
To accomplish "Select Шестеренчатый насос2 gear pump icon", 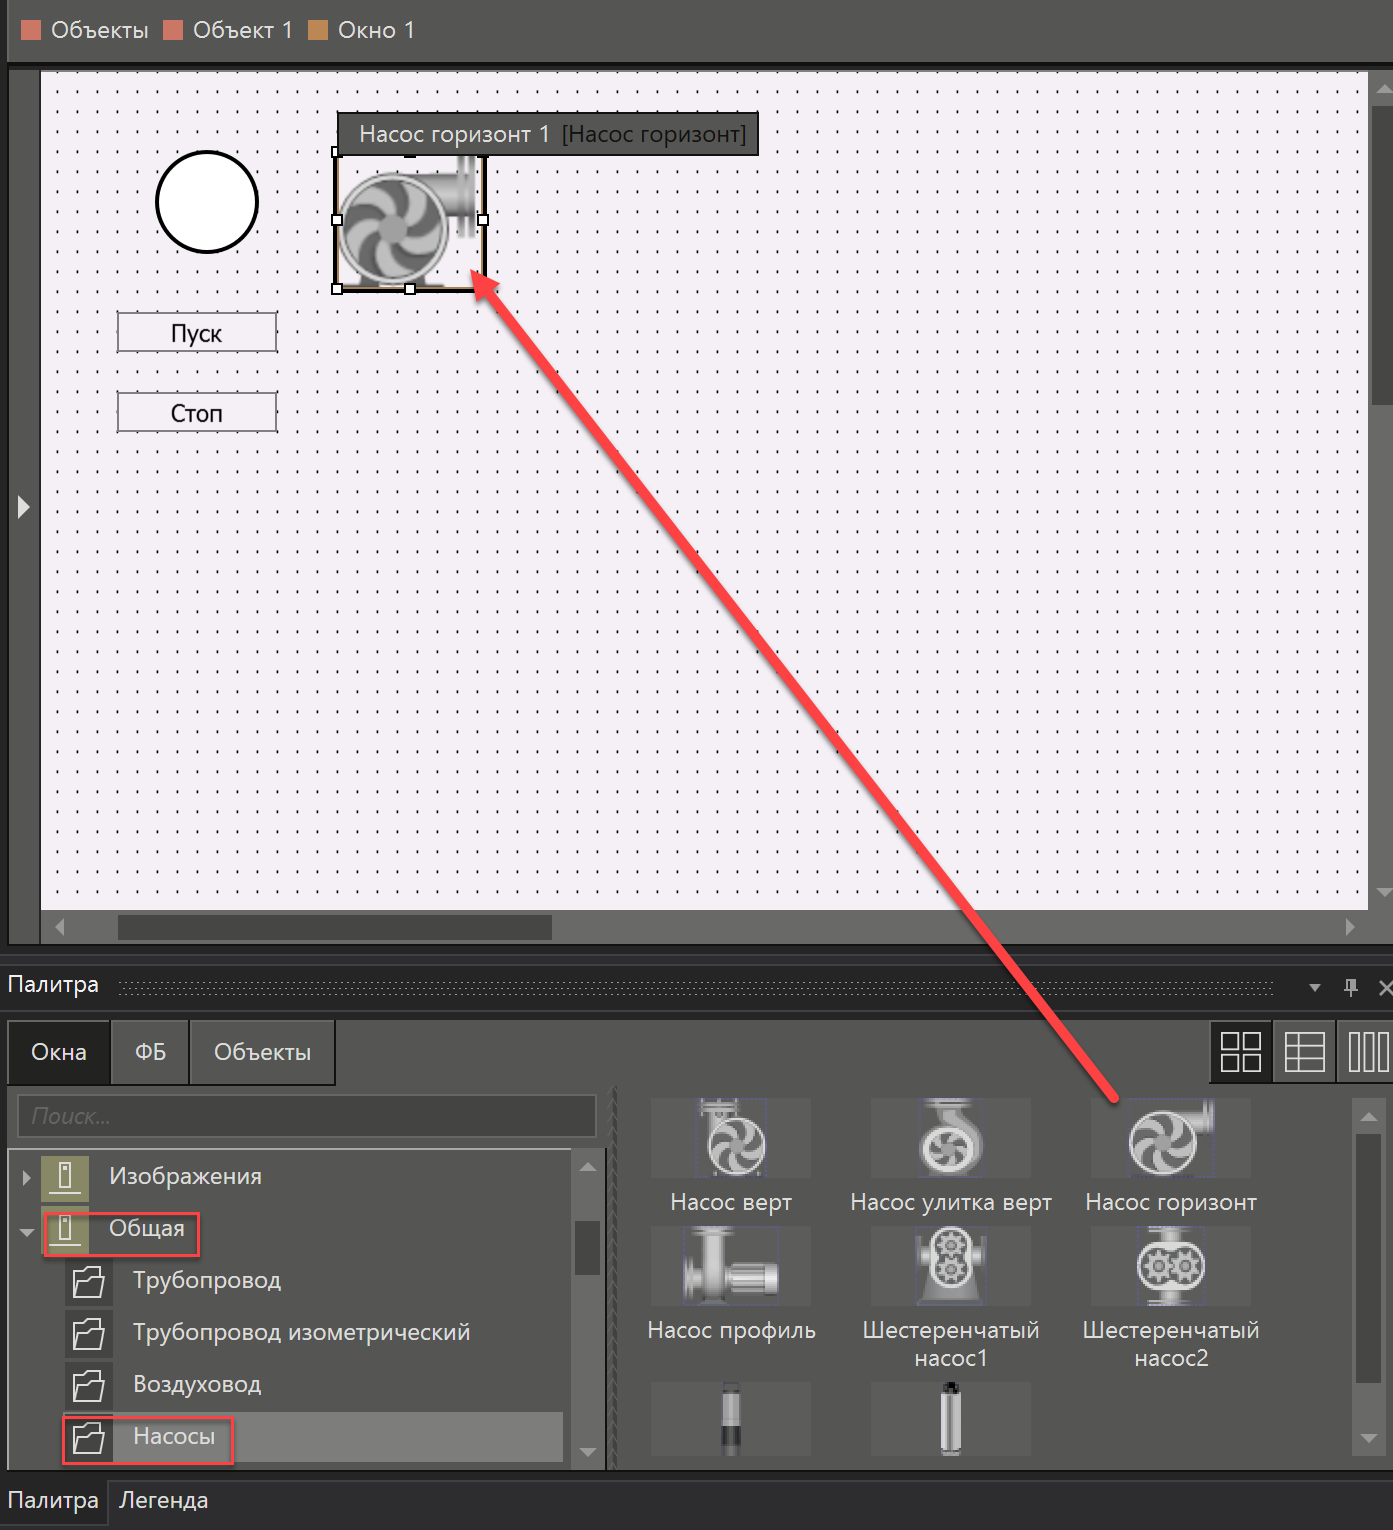I will click(x=1170, y=1266).
